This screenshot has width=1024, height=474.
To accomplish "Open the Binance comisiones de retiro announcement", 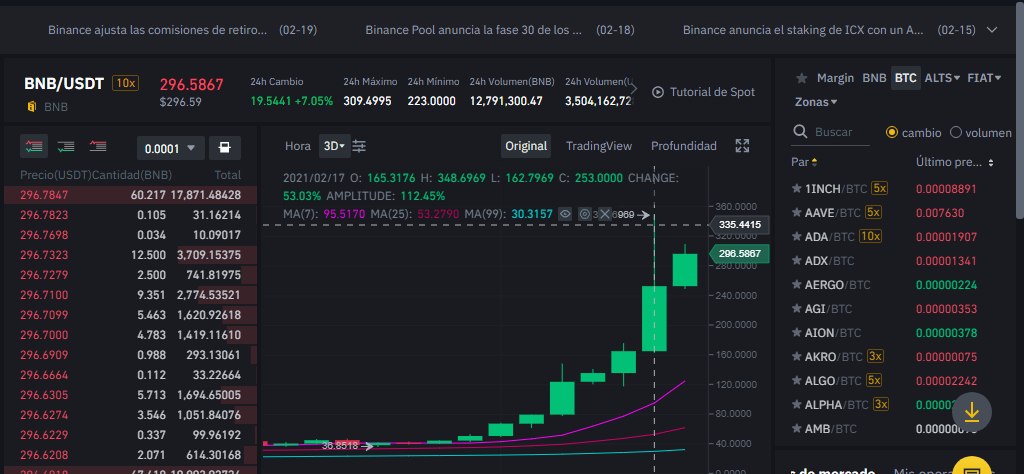I will tap(158, 30).
